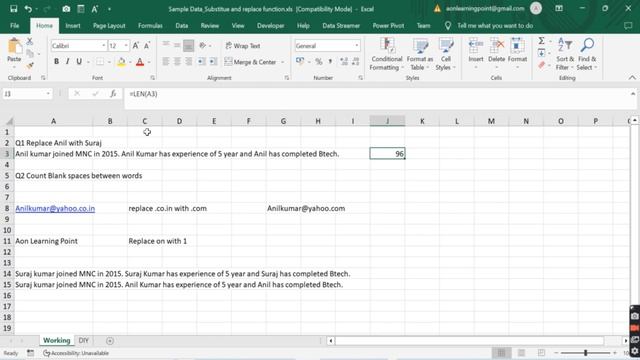
Task: Click the Format Painter brush icon
Action: click(30, 65)
